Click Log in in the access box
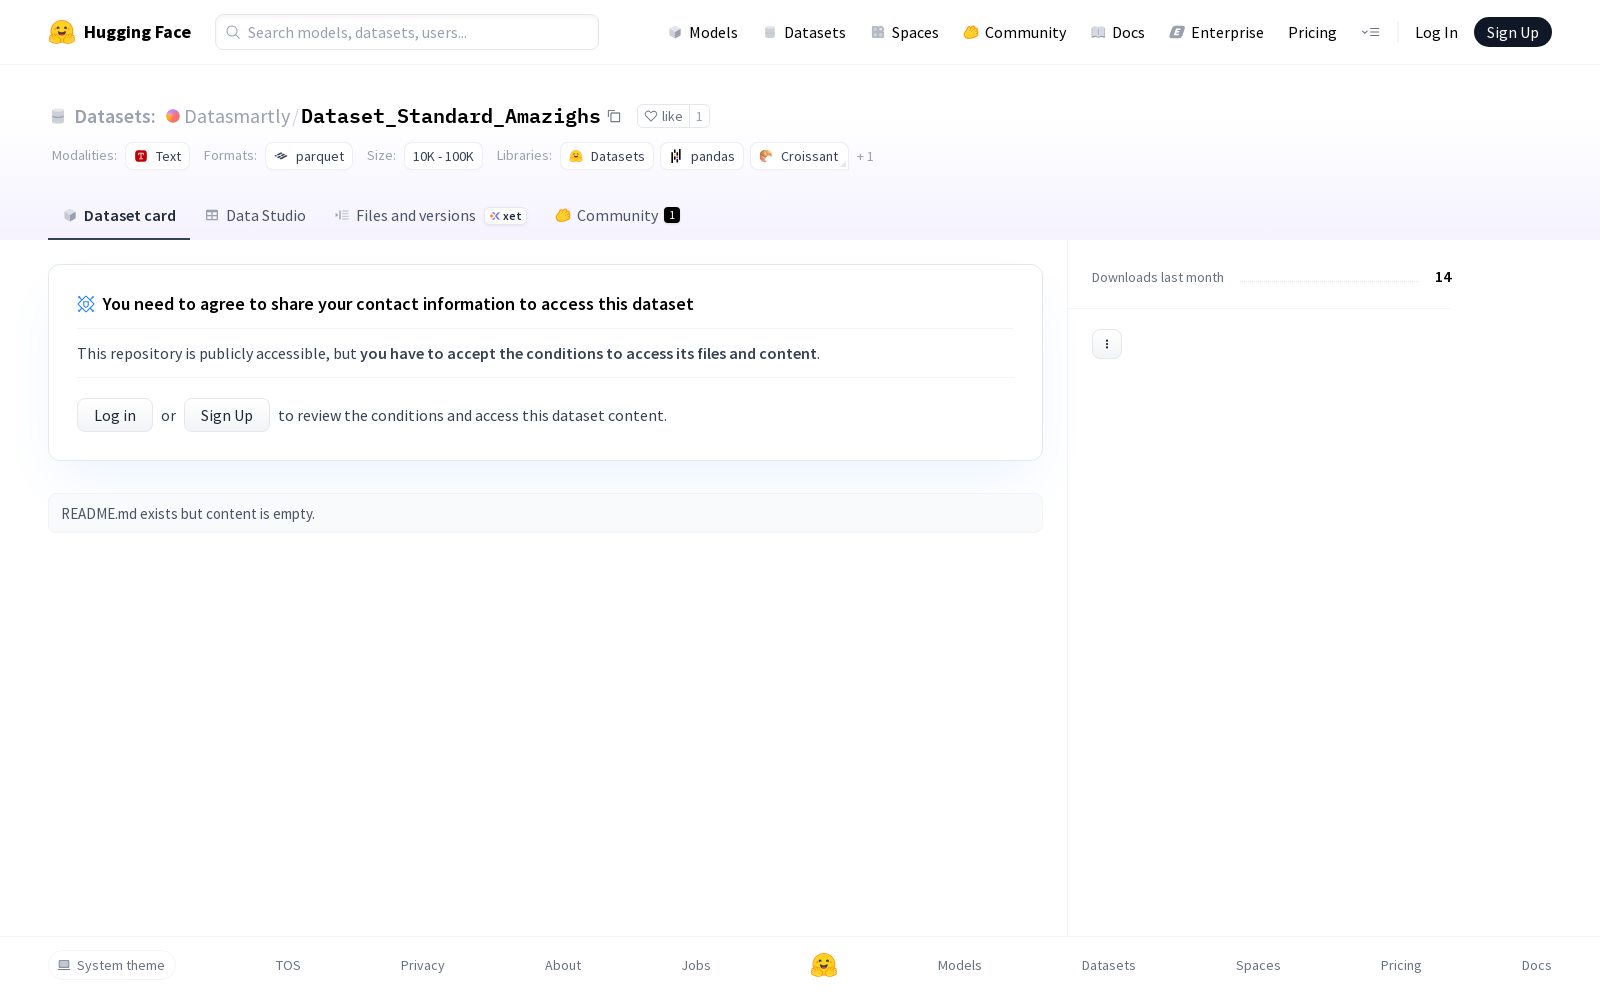 click(x=115, y=415)
